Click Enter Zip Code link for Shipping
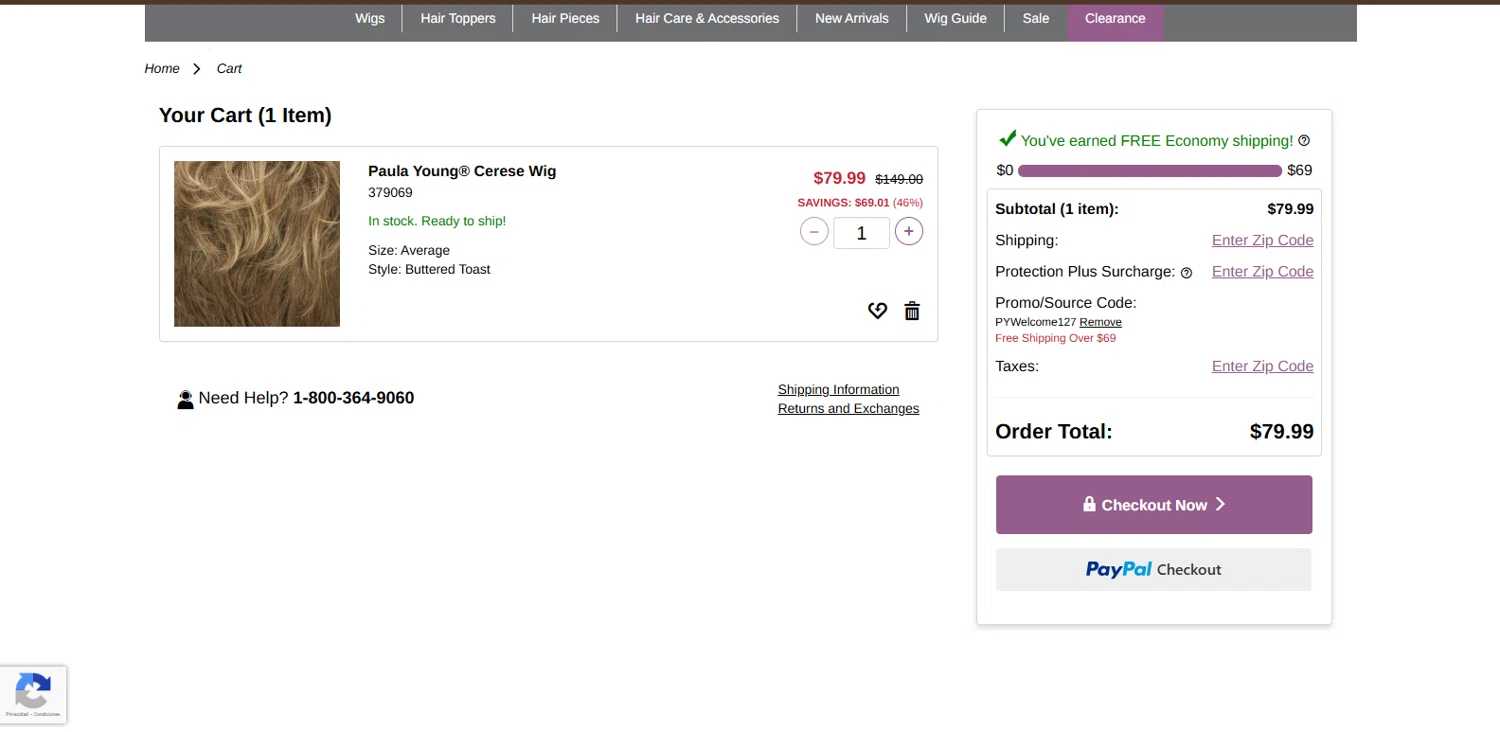This screenshot has height=732, width=1500. 1262,240
